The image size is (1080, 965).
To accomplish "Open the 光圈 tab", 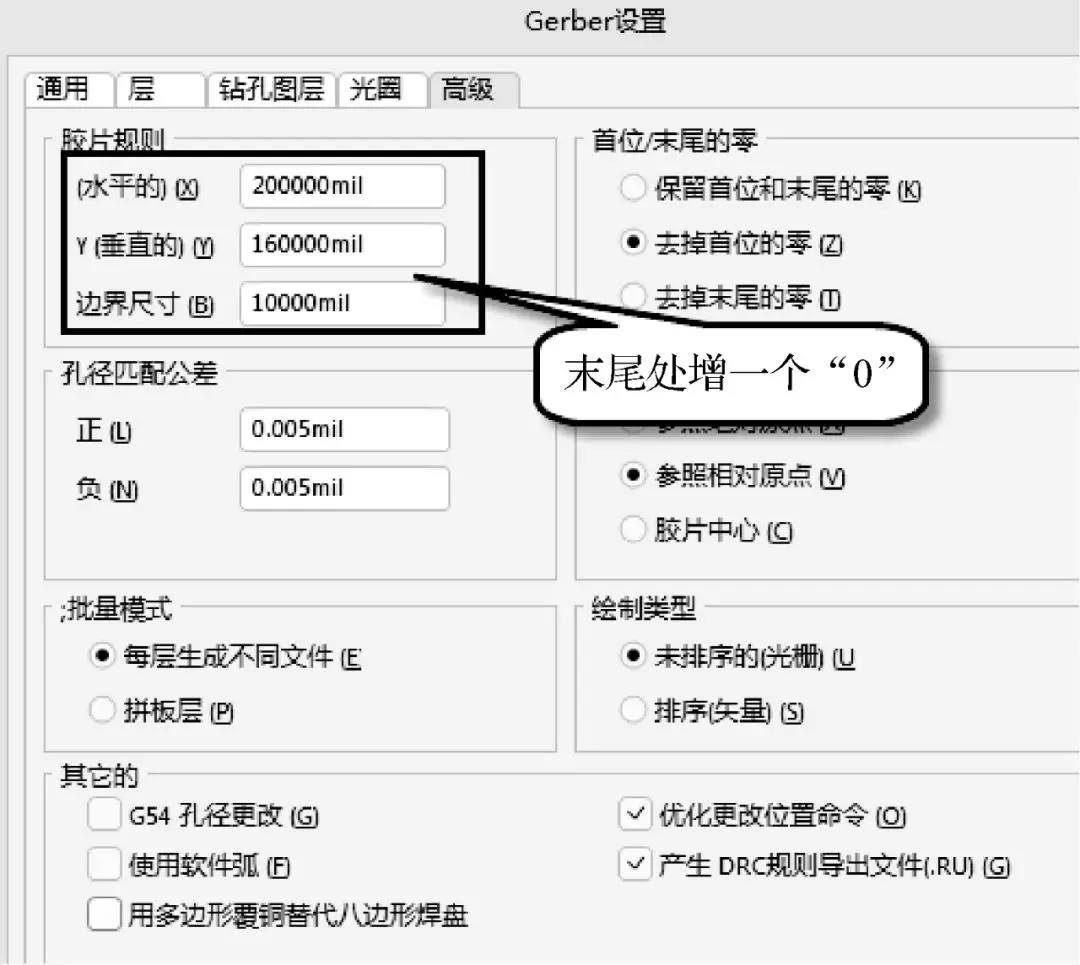I will [382, 89].
